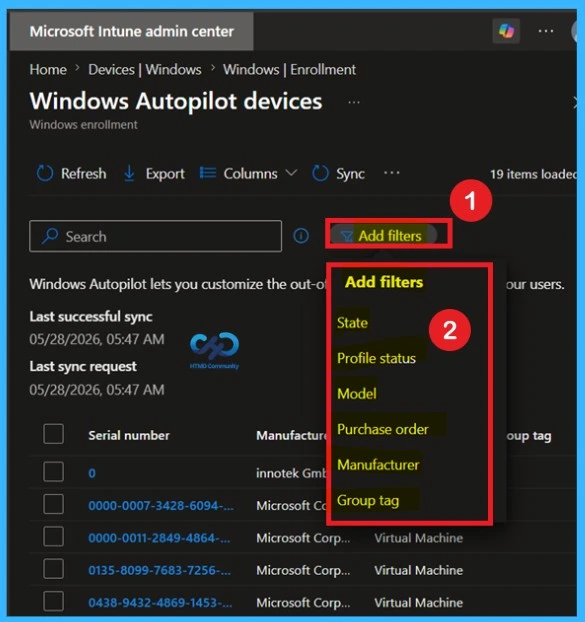
Task: Choose the Profile status filter option
Action: [x=376, y=358]
